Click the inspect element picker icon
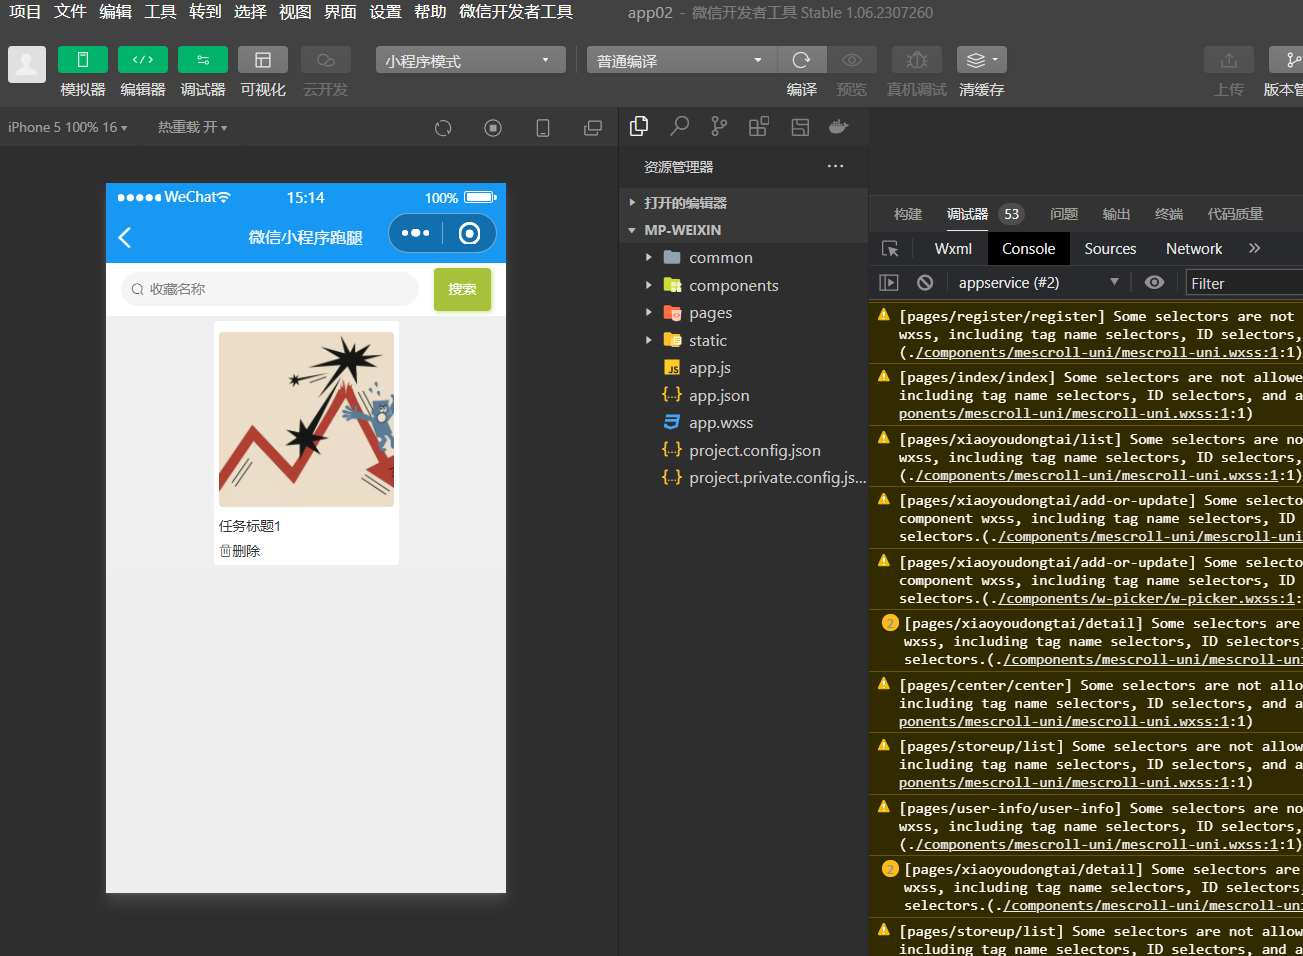The image size is (1303, 956). click(x=890, y=249)
